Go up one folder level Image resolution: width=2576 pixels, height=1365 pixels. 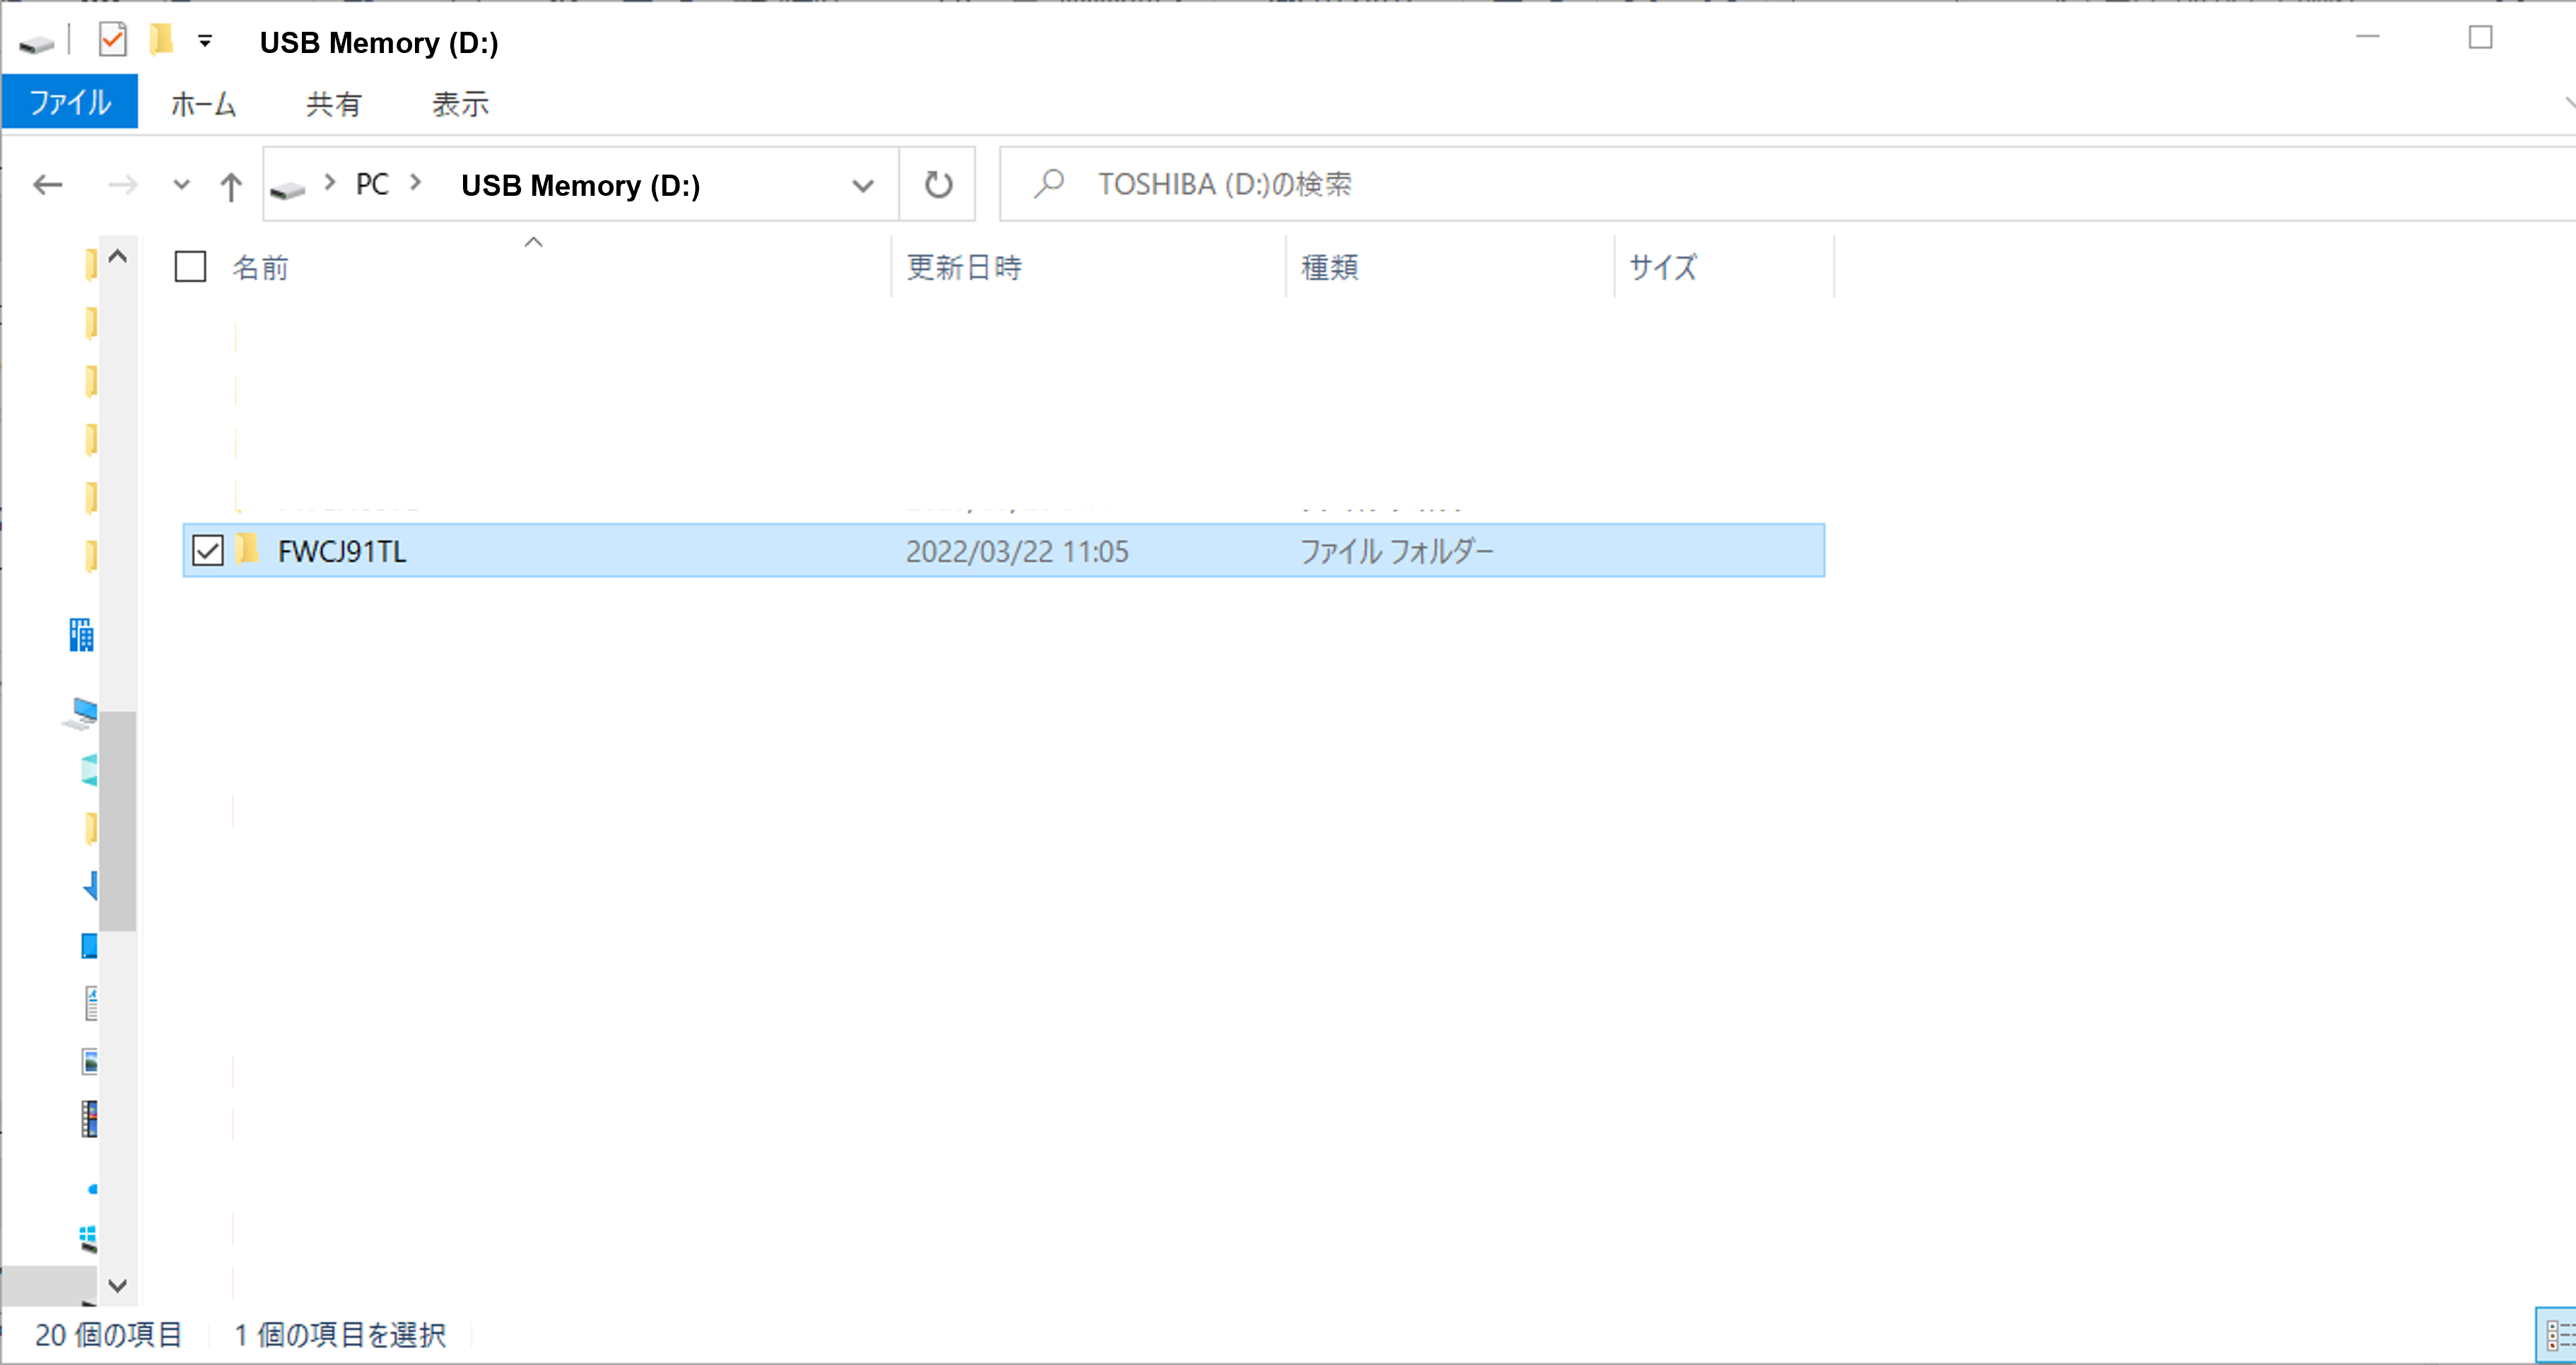coord(230,186)
